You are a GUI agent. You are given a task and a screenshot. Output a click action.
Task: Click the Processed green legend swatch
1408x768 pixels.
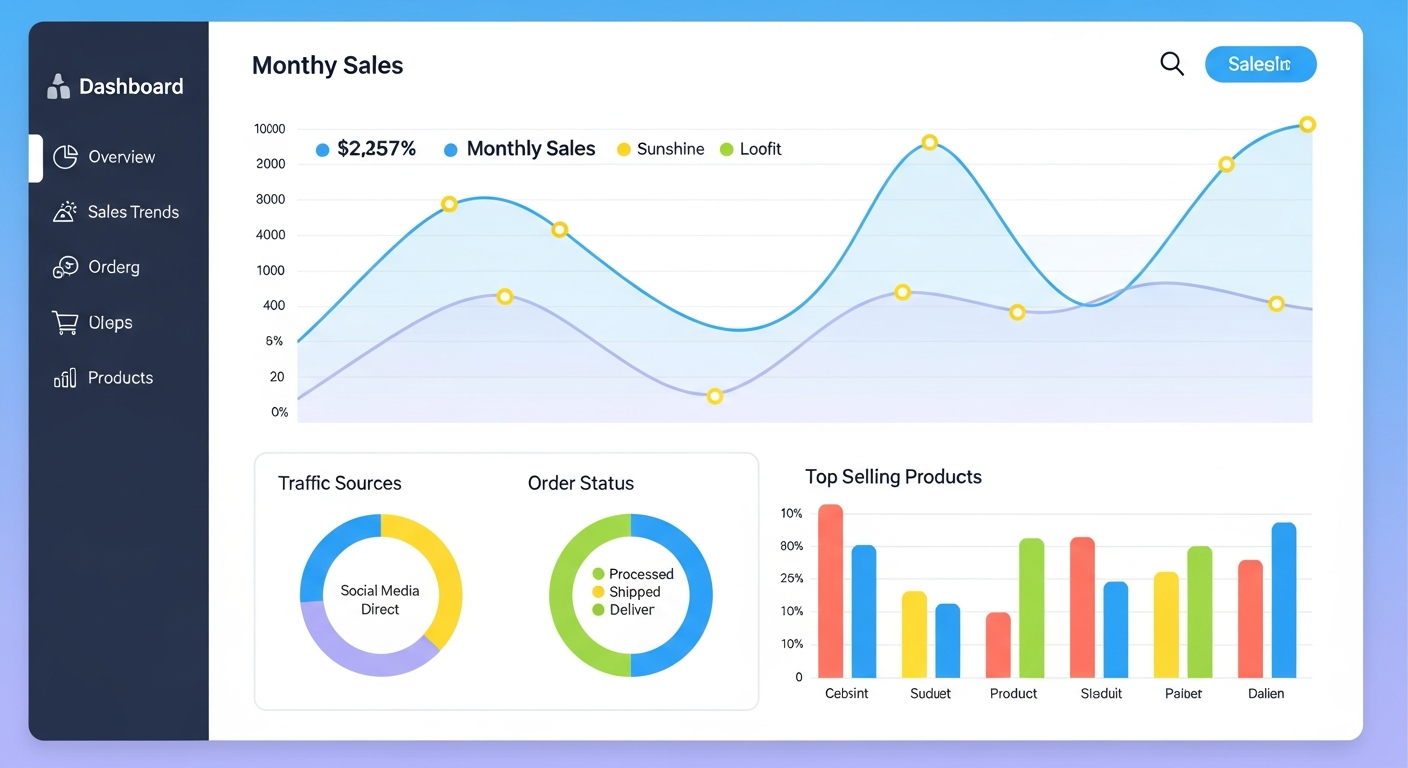(x=598, y=574)
